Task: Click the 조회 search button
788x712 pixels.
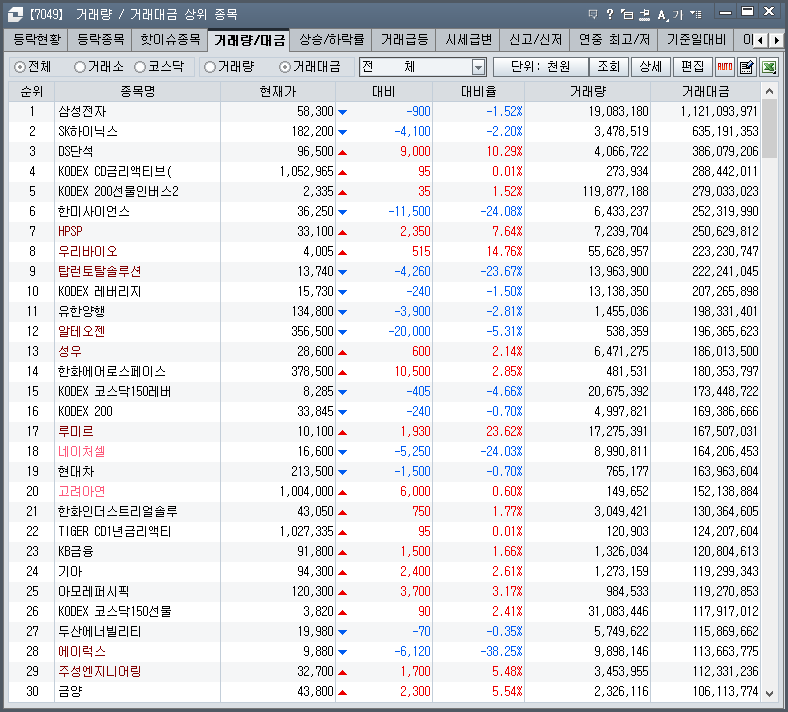Action: pos(609,66)
